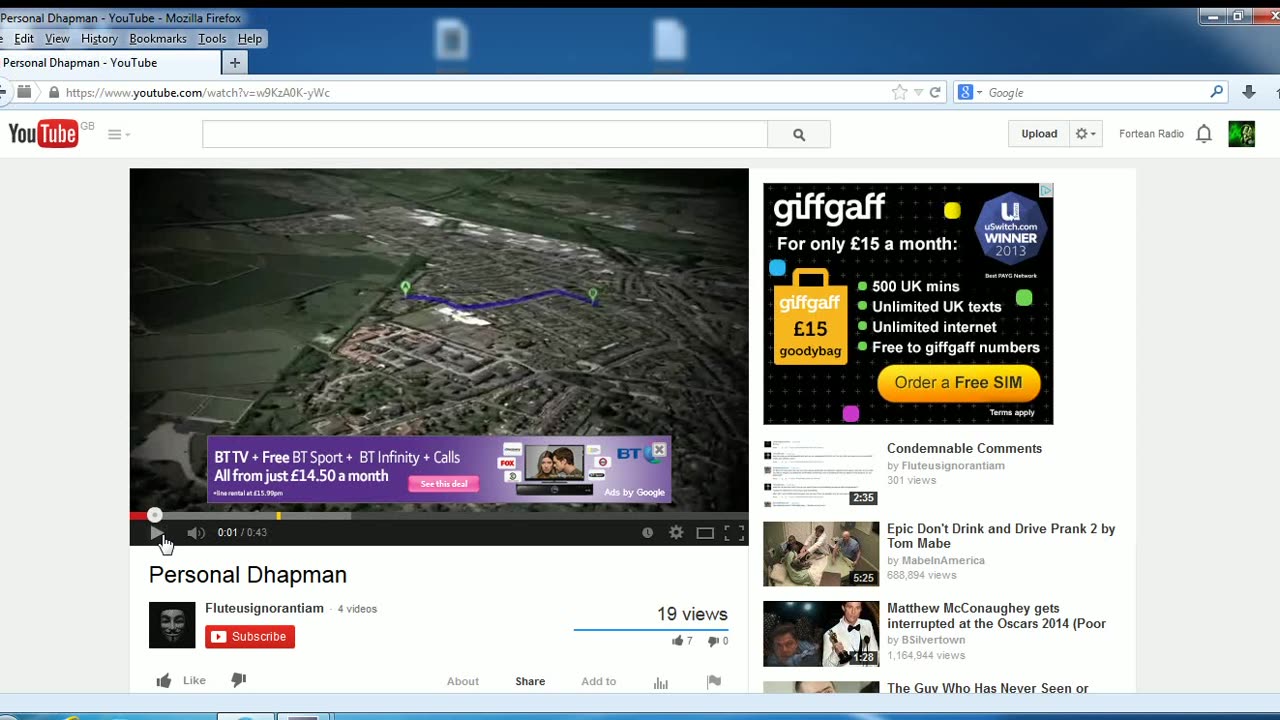1280x720 pixels.
Task: Mute the video via the speaker icon
Action: coord(196,533)
